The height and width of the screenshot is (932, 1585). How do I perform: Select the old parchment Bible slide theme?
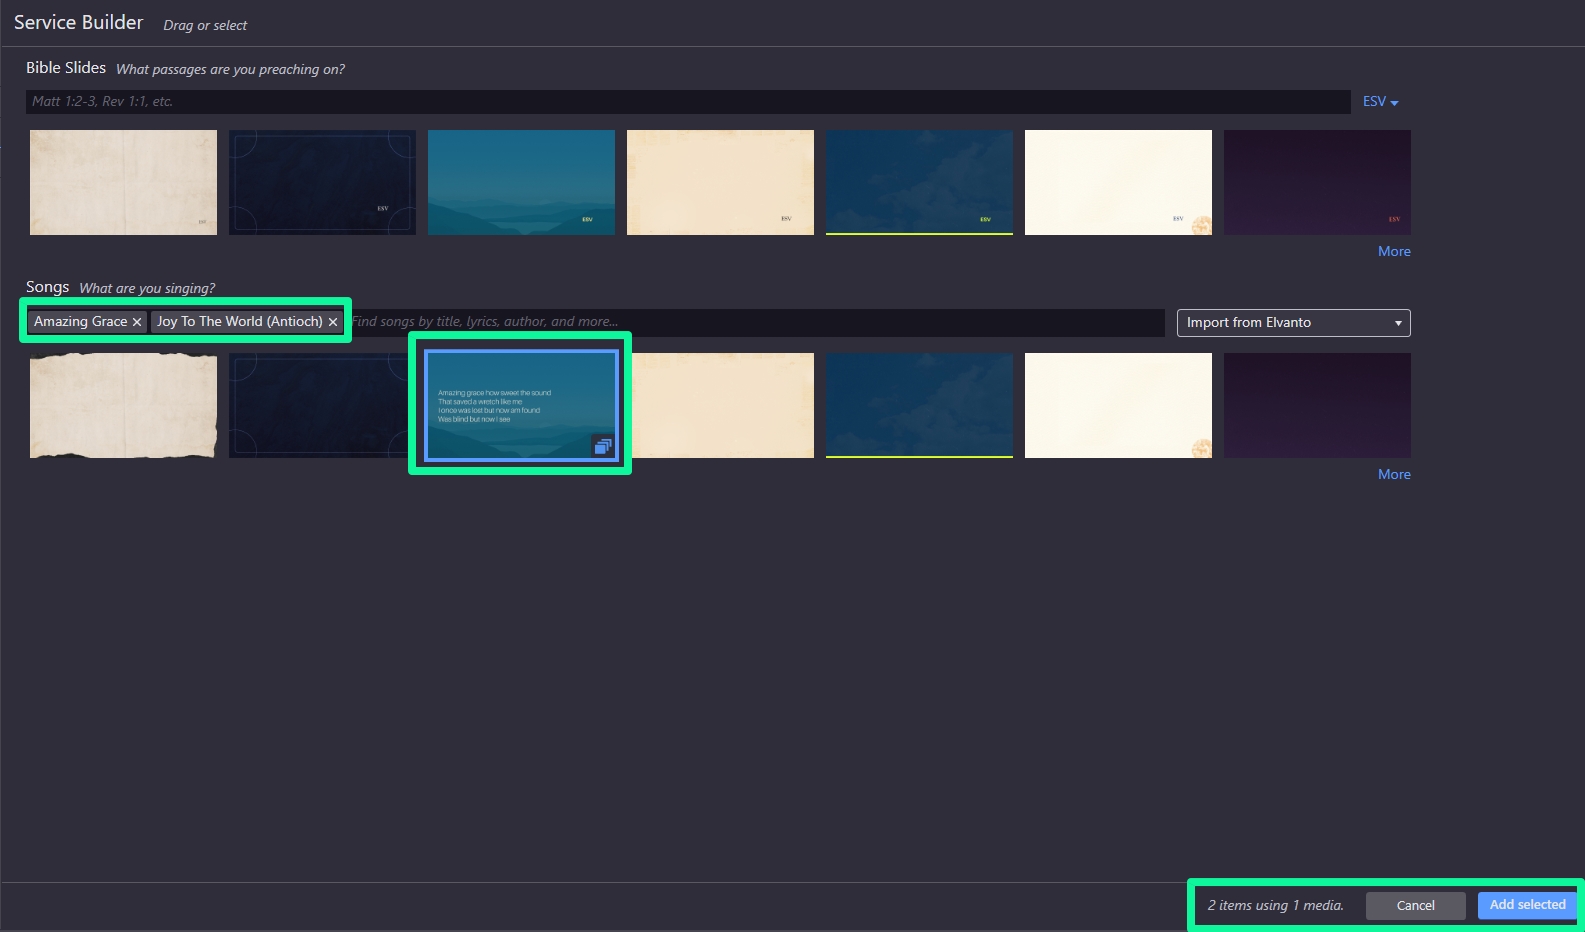pos(123,183)
